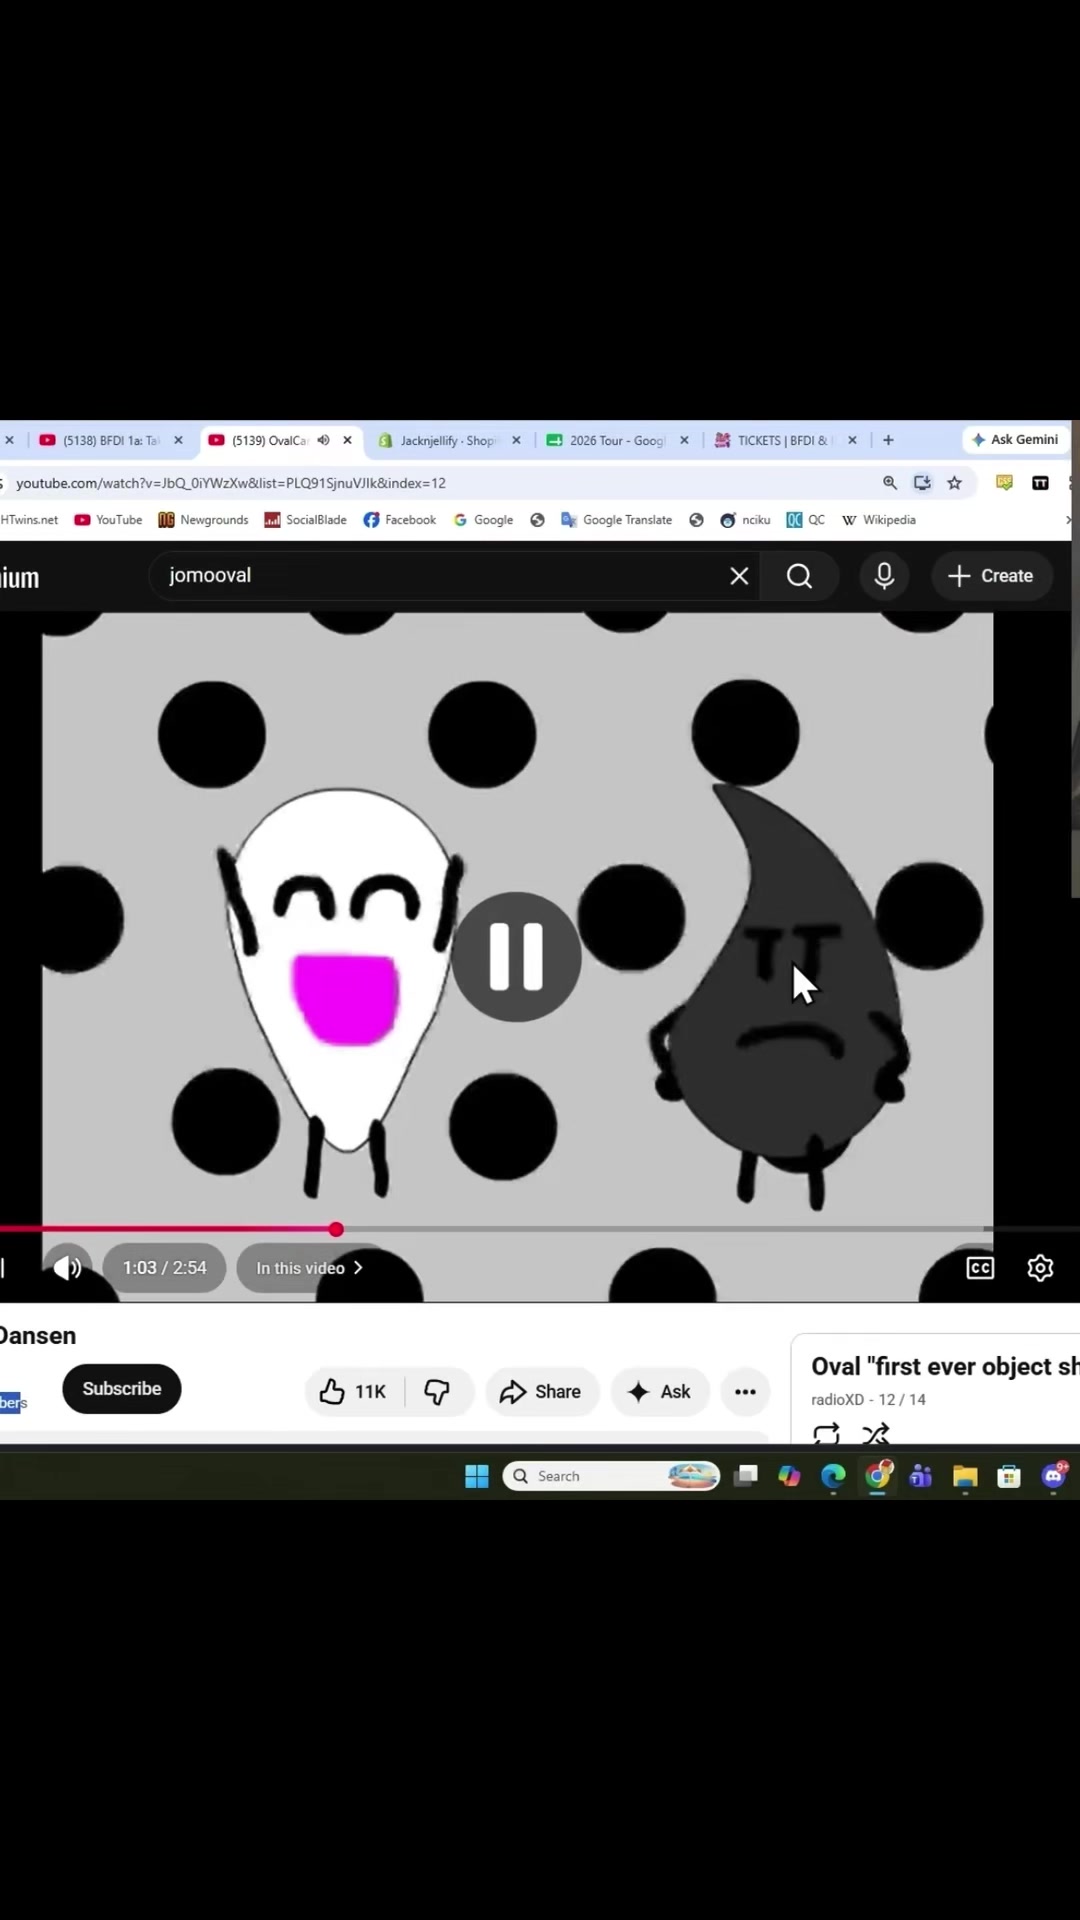The height and width of the screenshot is (1920, 1080).
Task: Open the video settings gear
Action: click(x=1040, y=1268)
